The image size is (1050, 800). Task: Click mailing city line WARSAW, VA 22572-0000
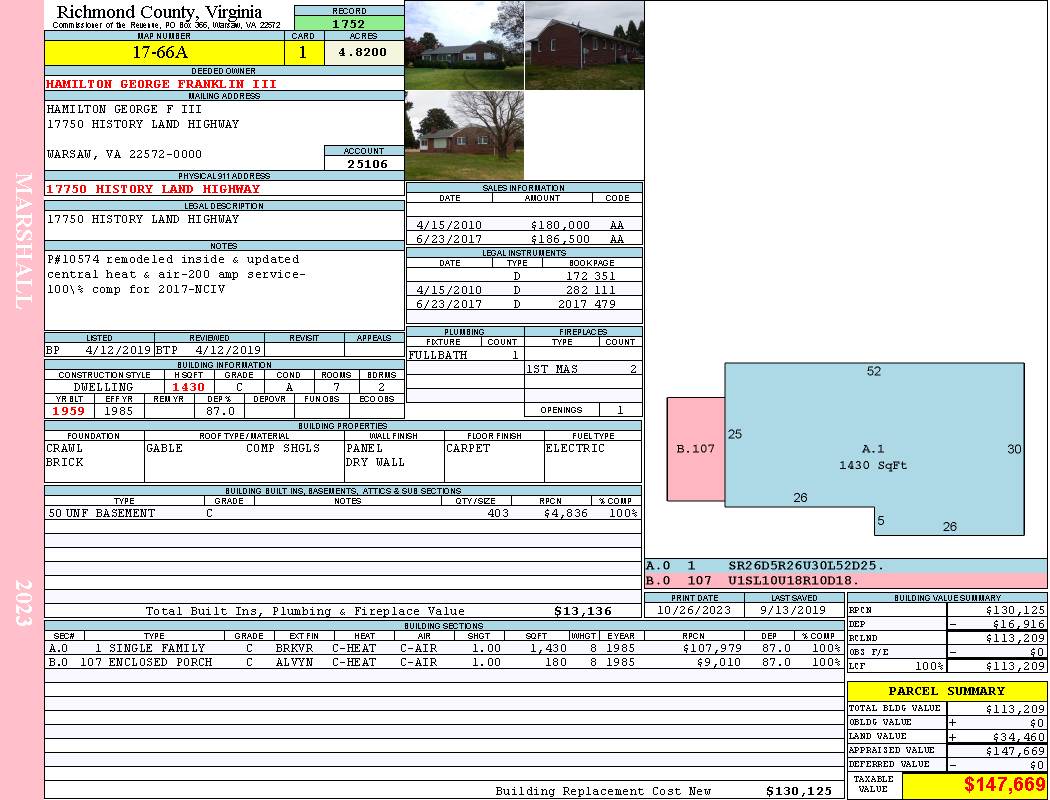click(x=124, y=154)
